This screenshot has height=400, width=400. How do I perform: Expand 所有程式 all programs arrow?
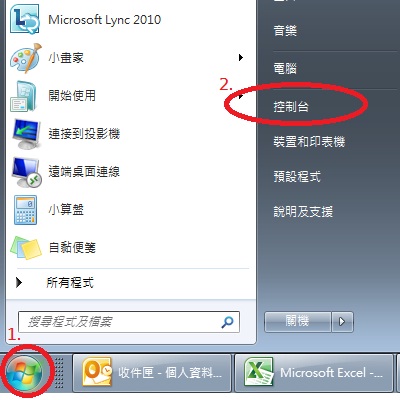click(19, 283)
